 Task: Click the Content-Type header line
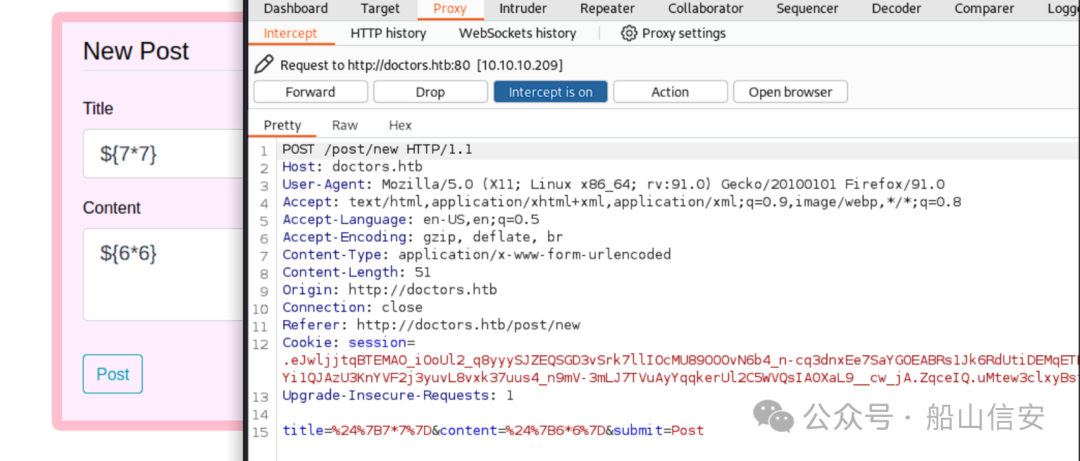477,255
